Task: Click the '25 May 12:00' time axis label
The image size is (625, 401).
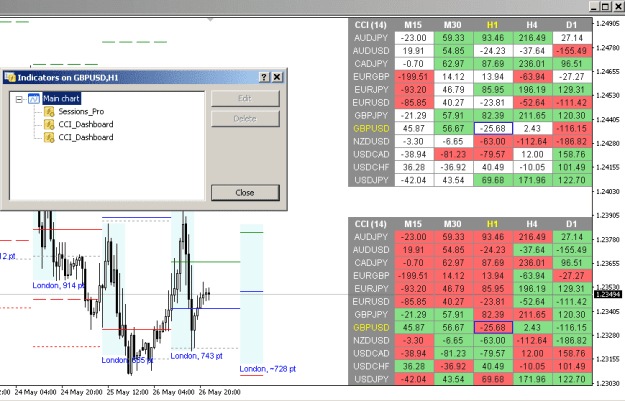Action: 128,392
